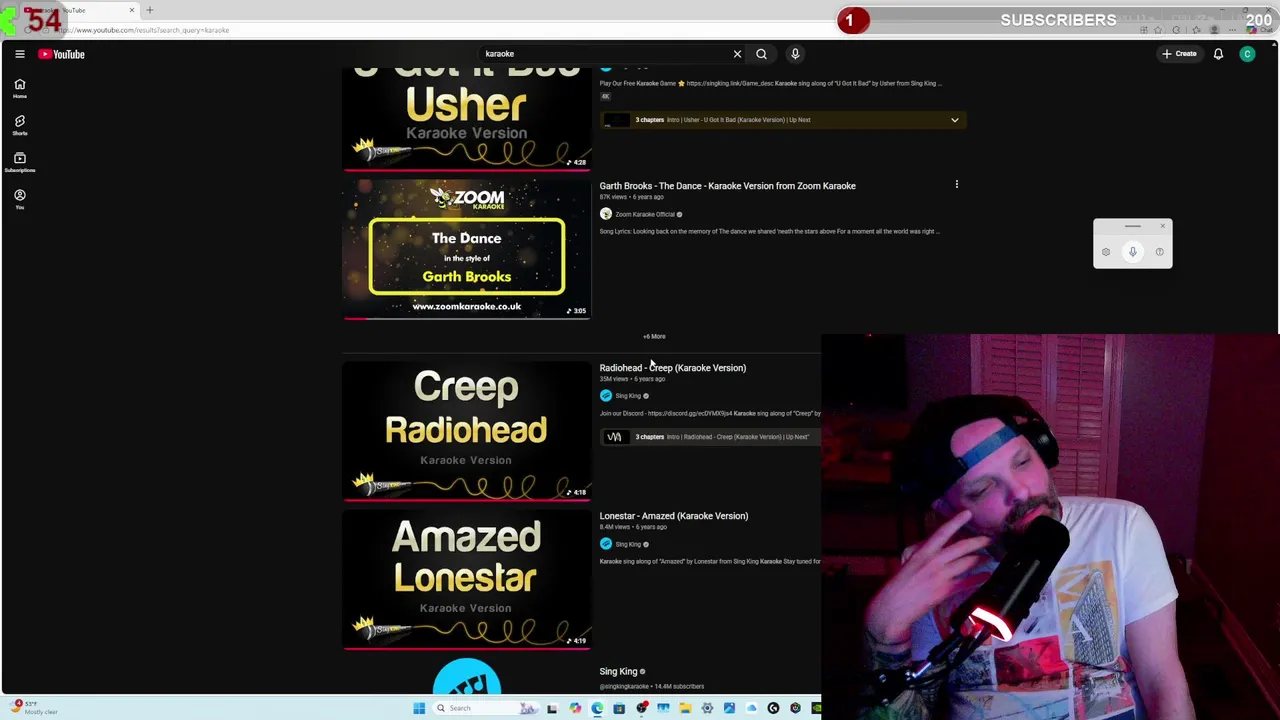Open the account avatar menu

(x=1247, y=54)
